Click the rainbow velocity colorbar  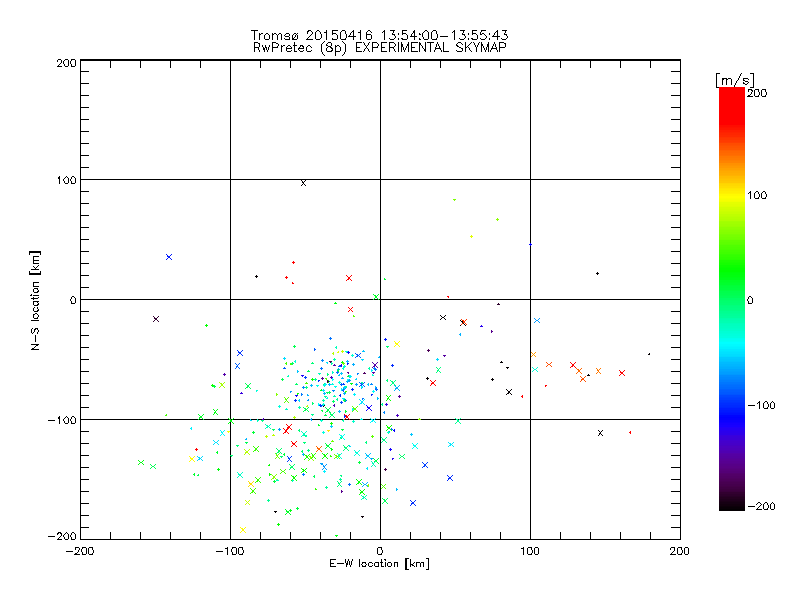pyautogui.click(x=732, y=299)
